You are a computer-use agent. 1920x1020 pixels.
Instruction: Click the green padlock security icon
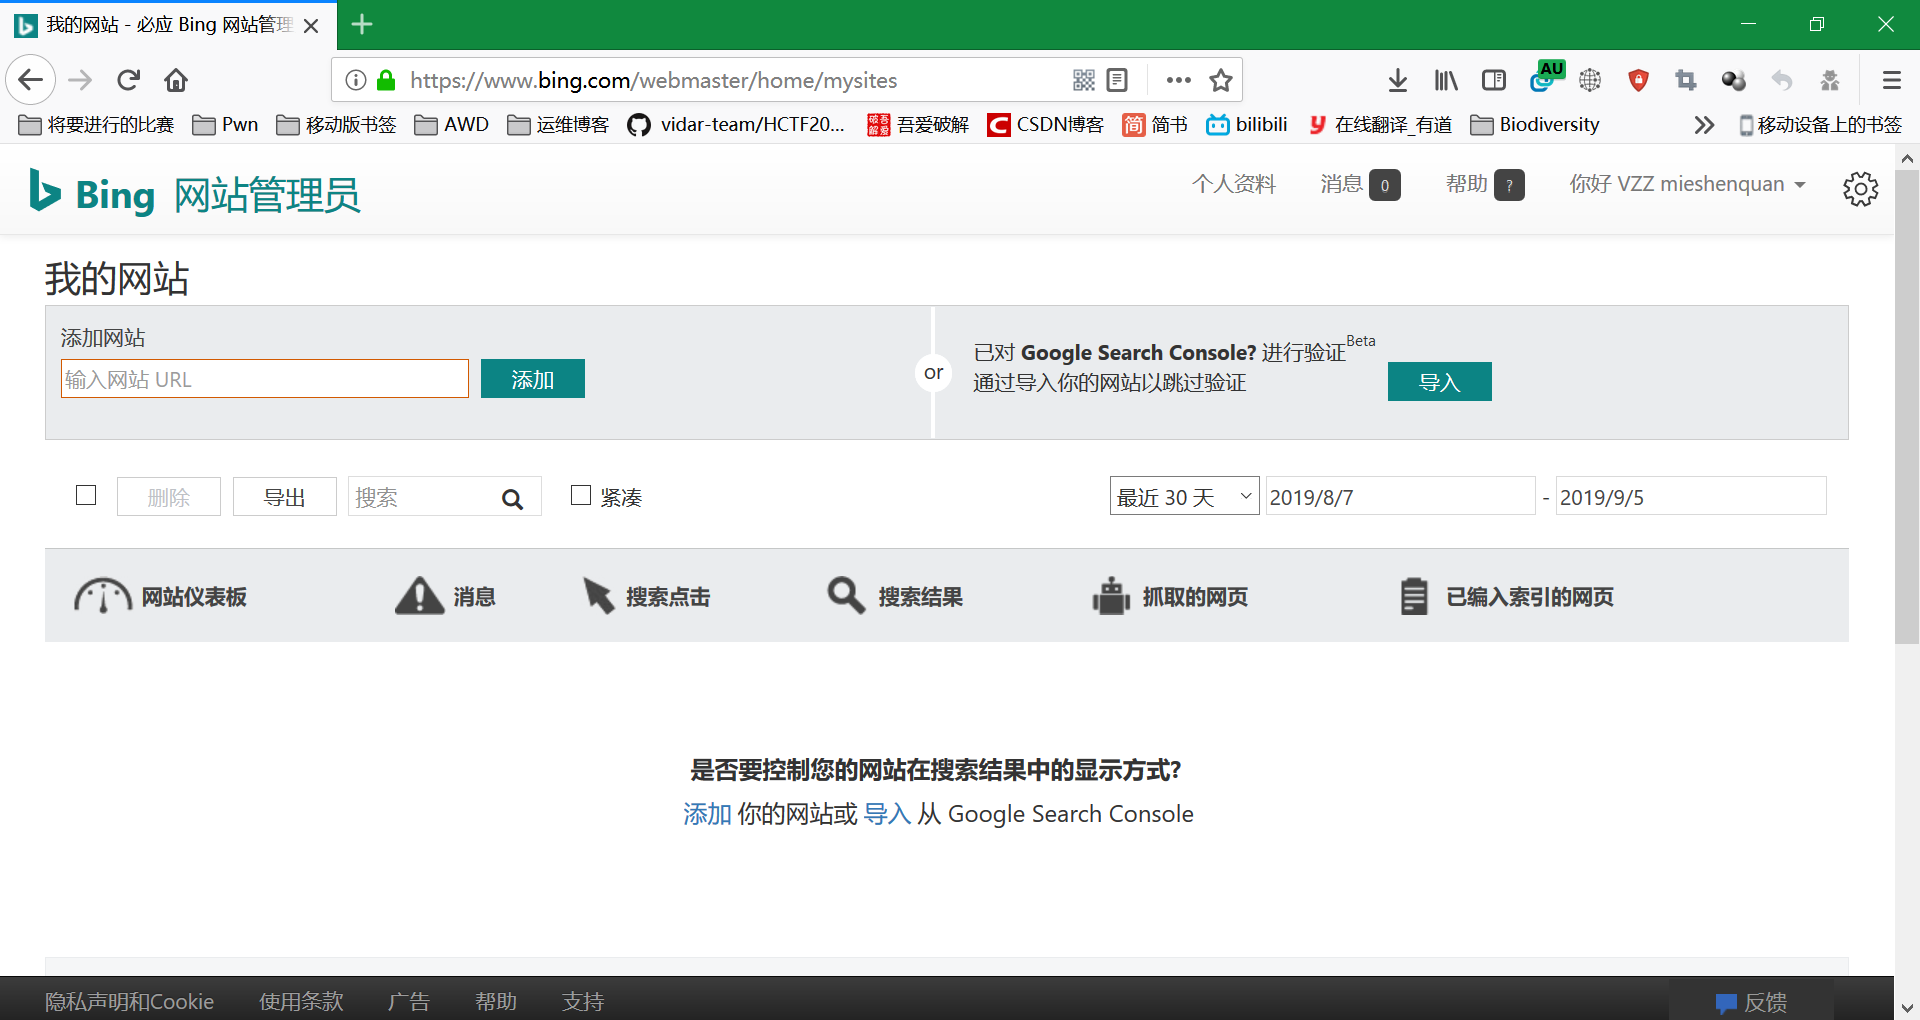386,80
